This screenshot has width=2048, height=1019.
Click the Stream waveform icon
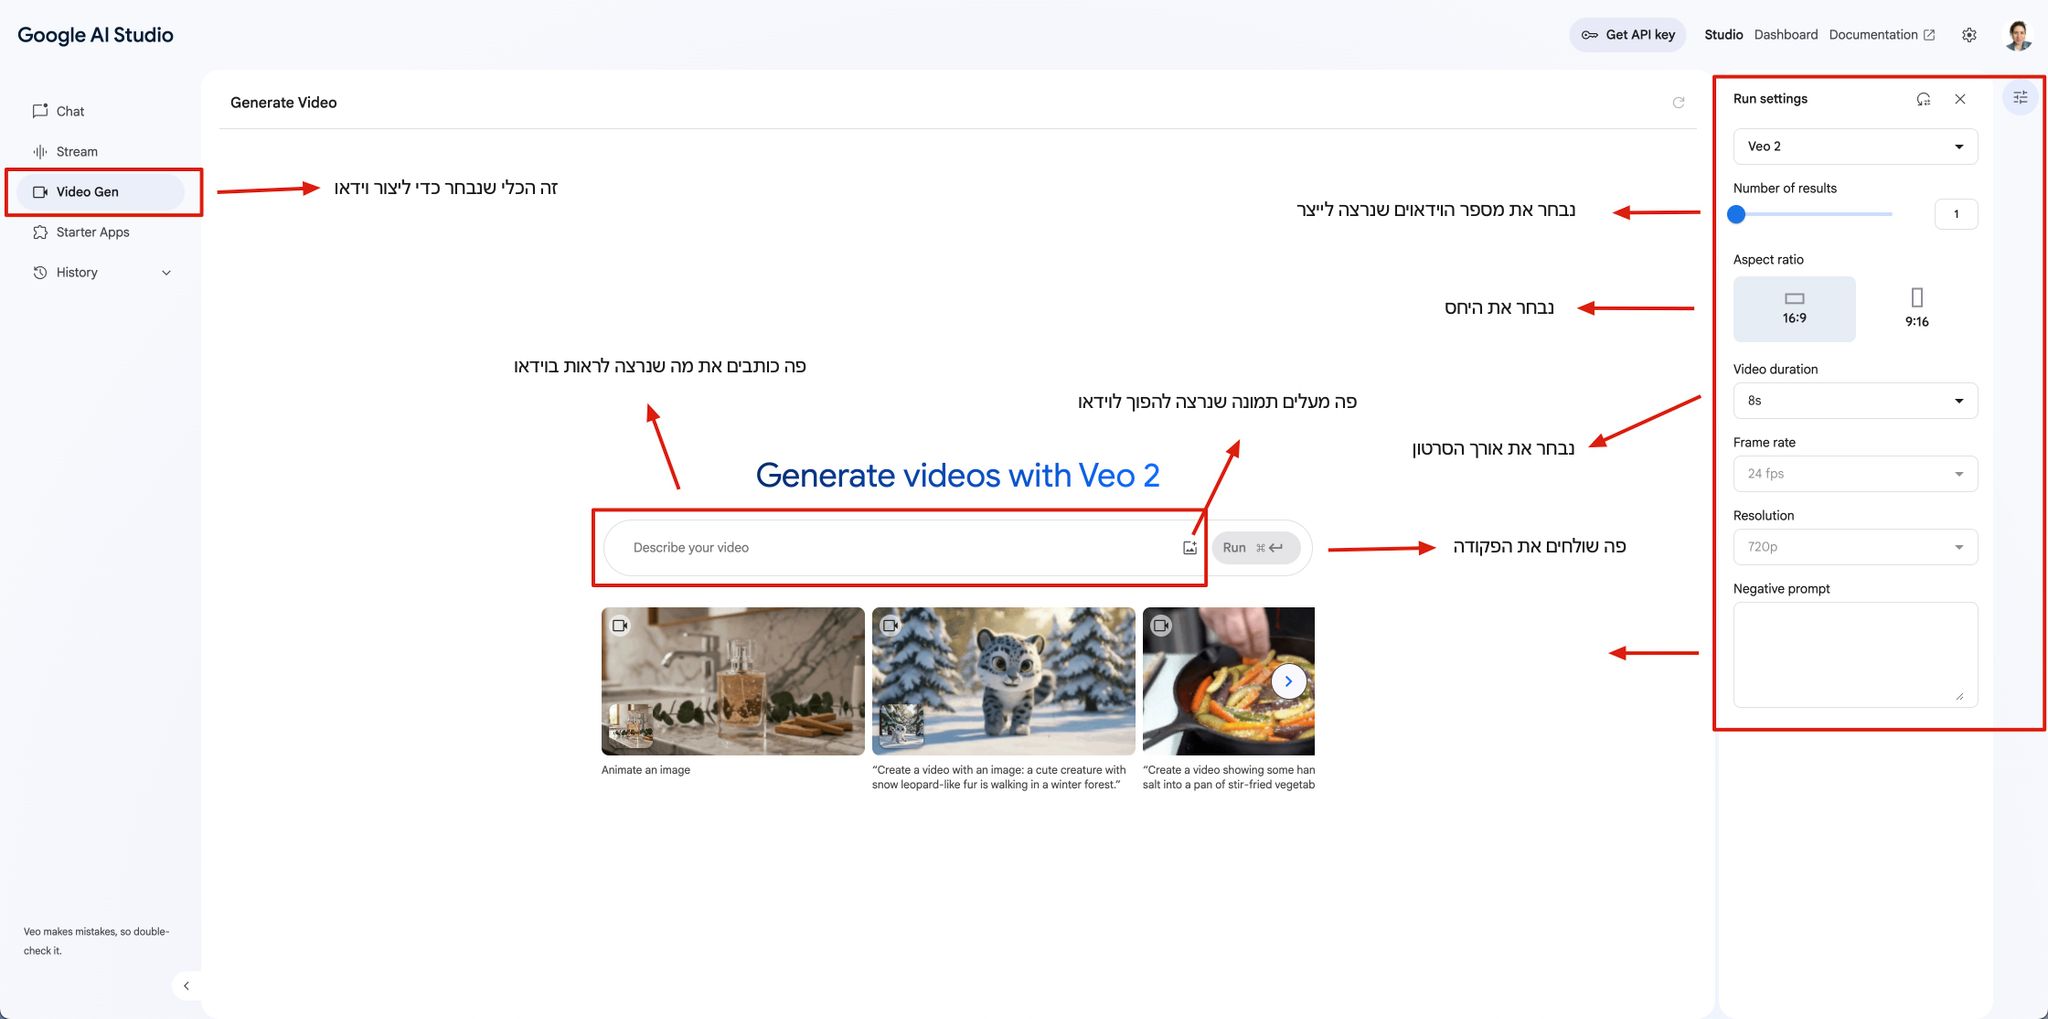click(x=40, y=151)
